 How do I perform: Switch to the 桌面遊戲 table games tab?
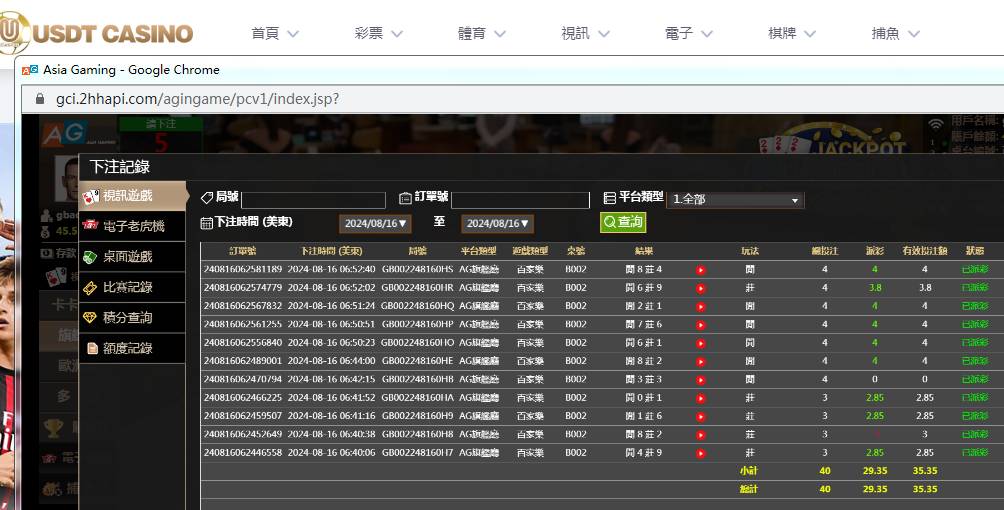[133, 257]
